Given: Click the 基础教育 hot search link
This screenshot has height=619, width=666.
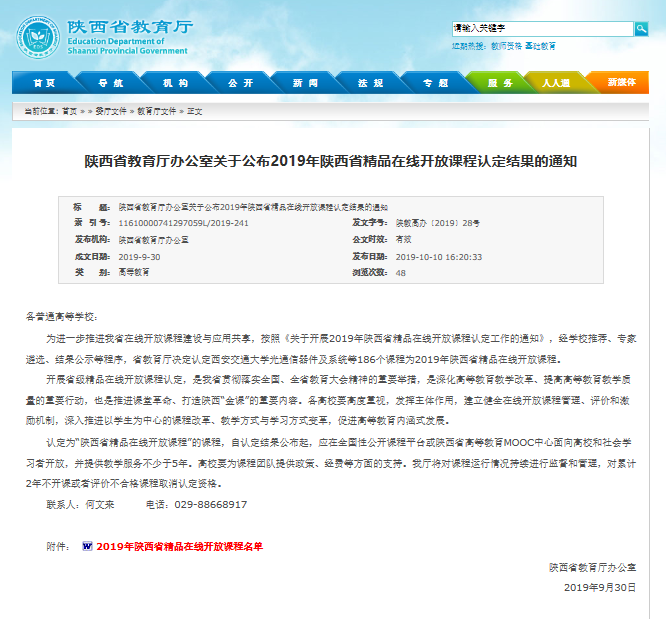Looking at the screenshot, I should (541, 46).
